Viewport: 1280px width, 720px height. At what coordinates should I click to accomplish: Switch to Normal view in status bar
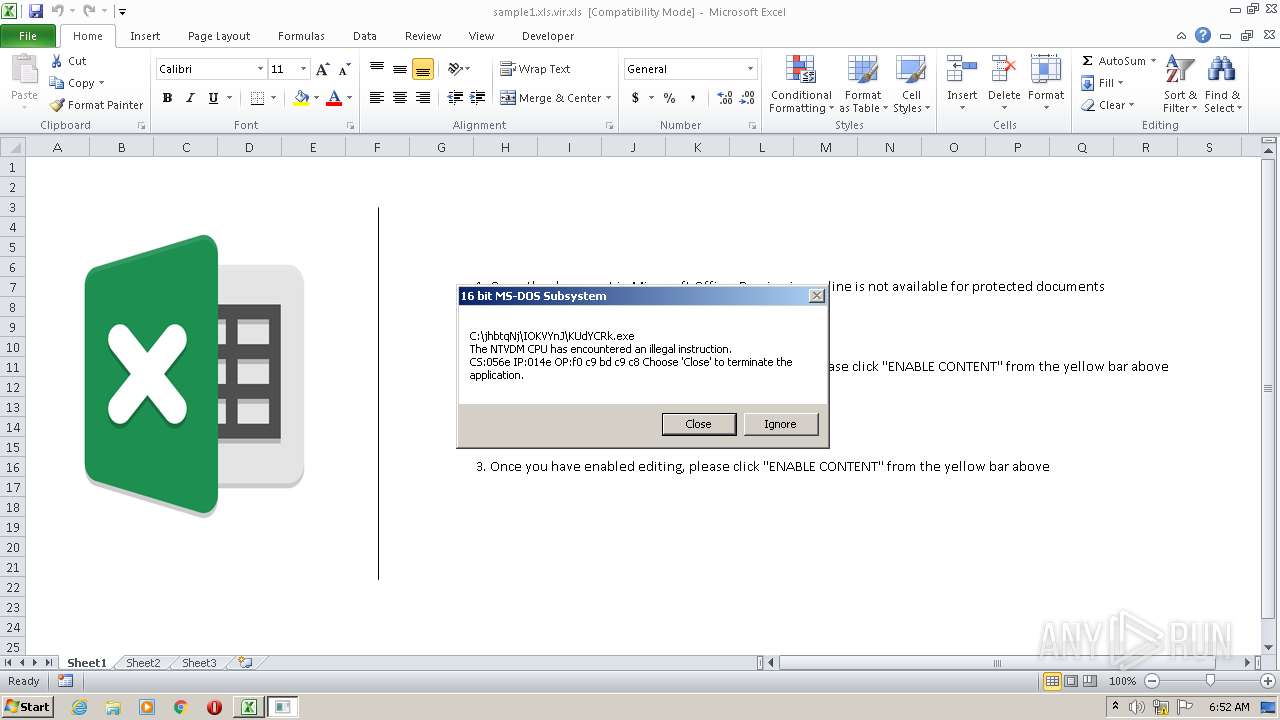coord(1052,681)
